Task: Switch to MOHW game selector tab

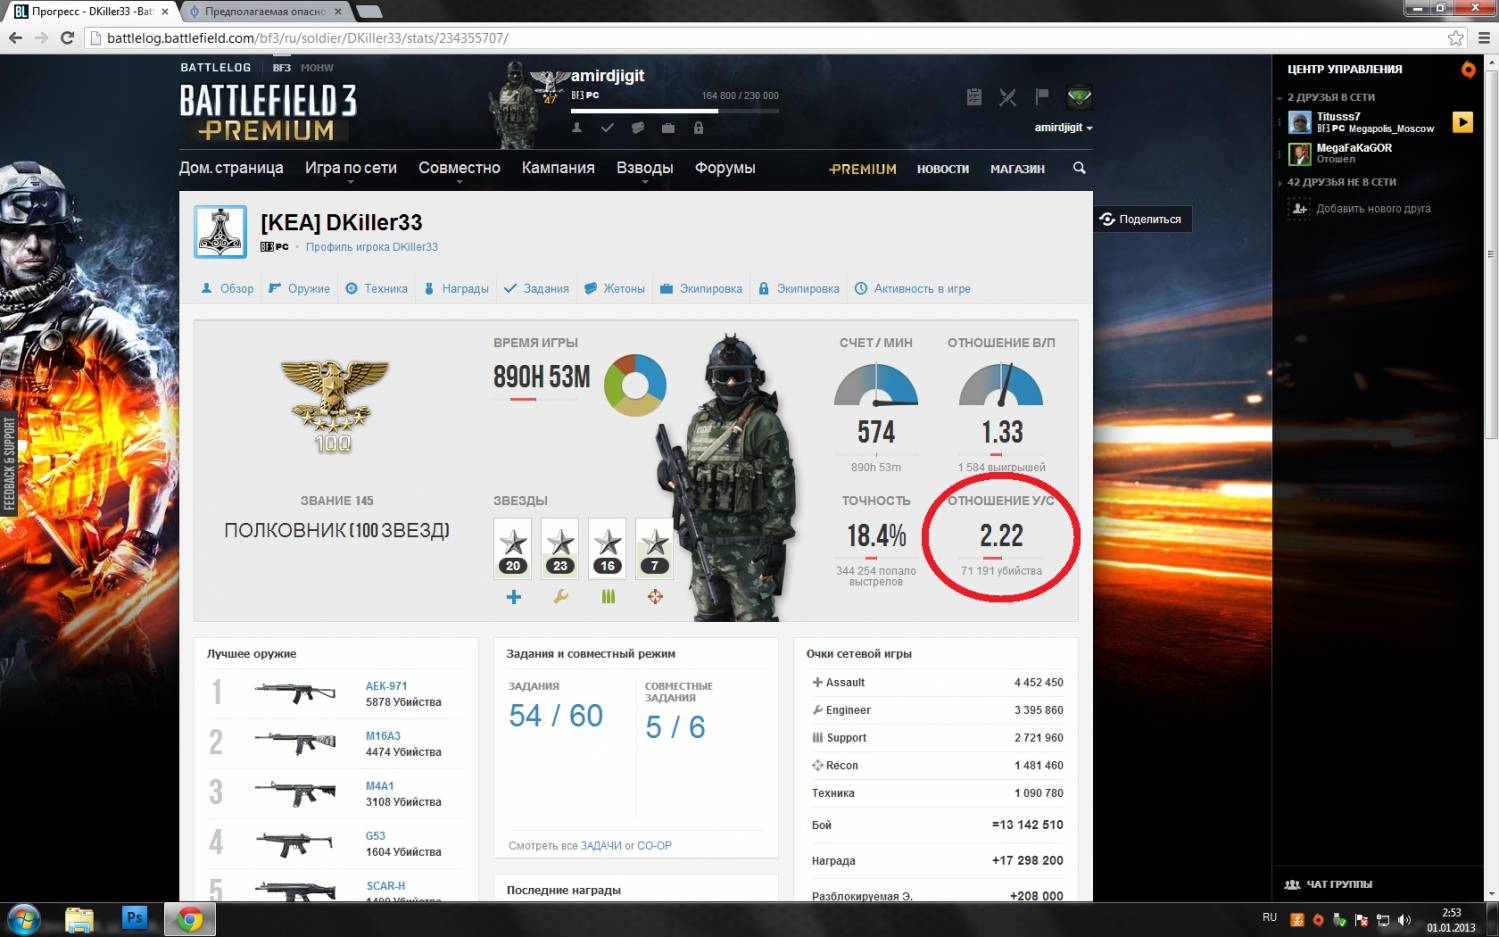Action: (317, 68)
